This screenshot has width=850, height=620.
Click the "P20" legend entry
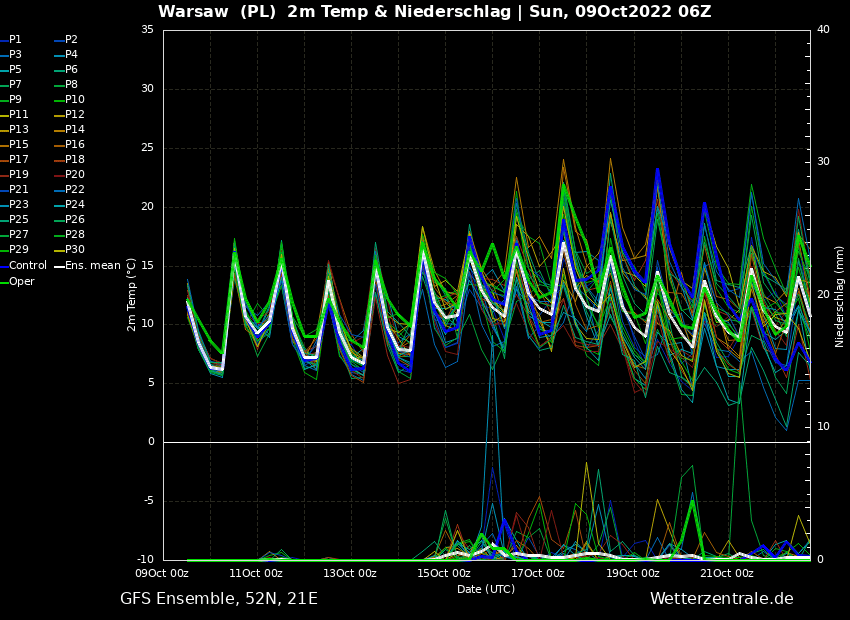click(x=70, y=175)
